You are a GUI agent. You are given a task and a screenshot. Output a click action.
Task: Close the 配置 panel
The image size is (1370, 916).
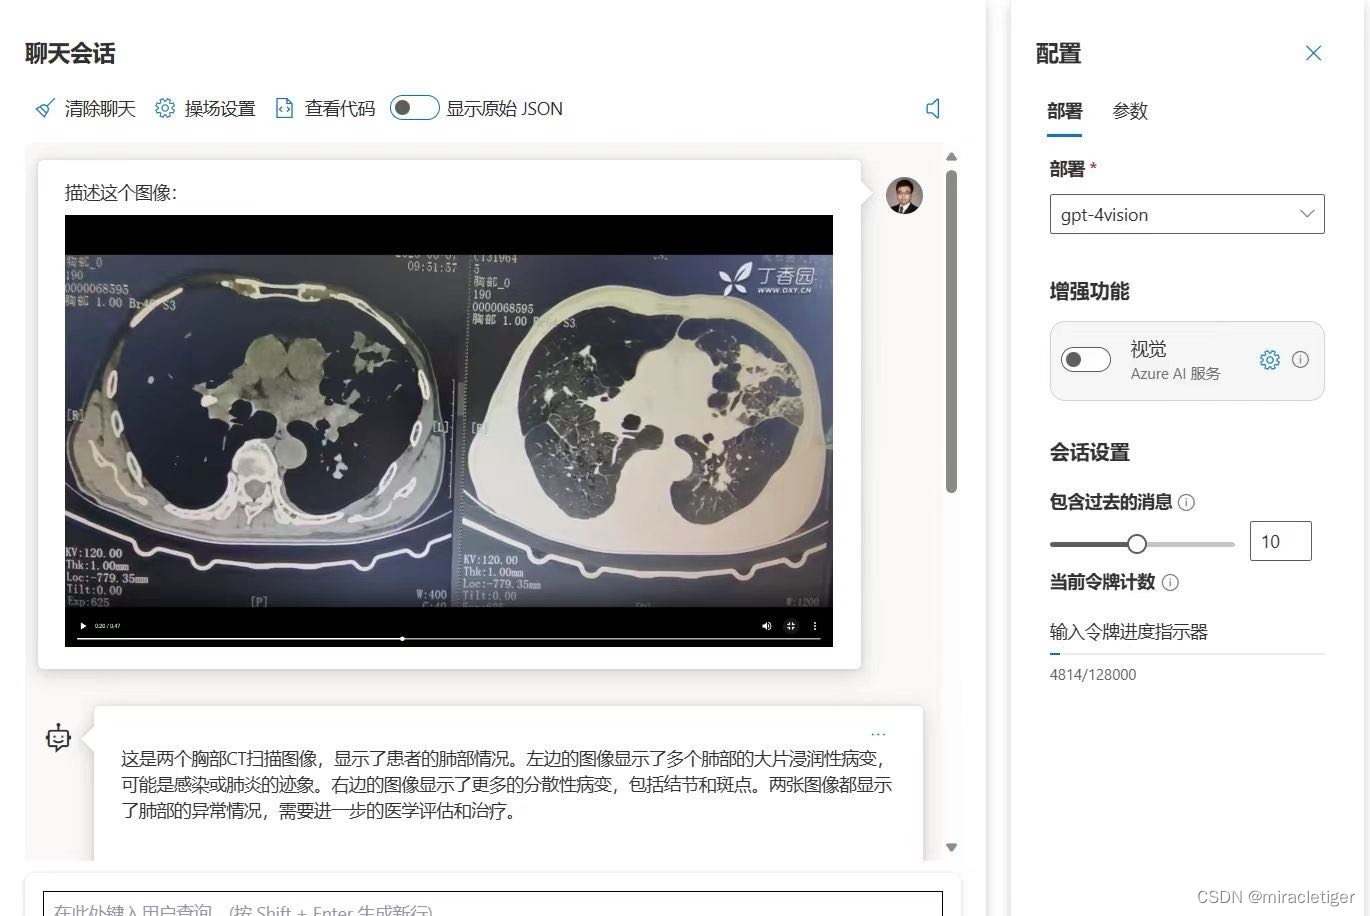tap(1313, 53)
